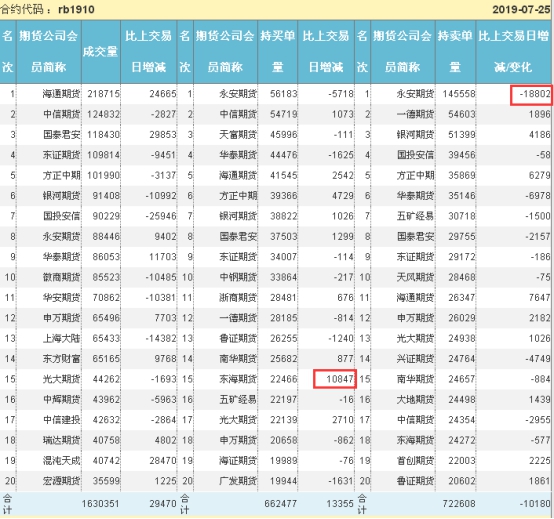Screen dimensions: 554x519
Task: Click 永安期货 in long positions column
Action: click(238, 94)
